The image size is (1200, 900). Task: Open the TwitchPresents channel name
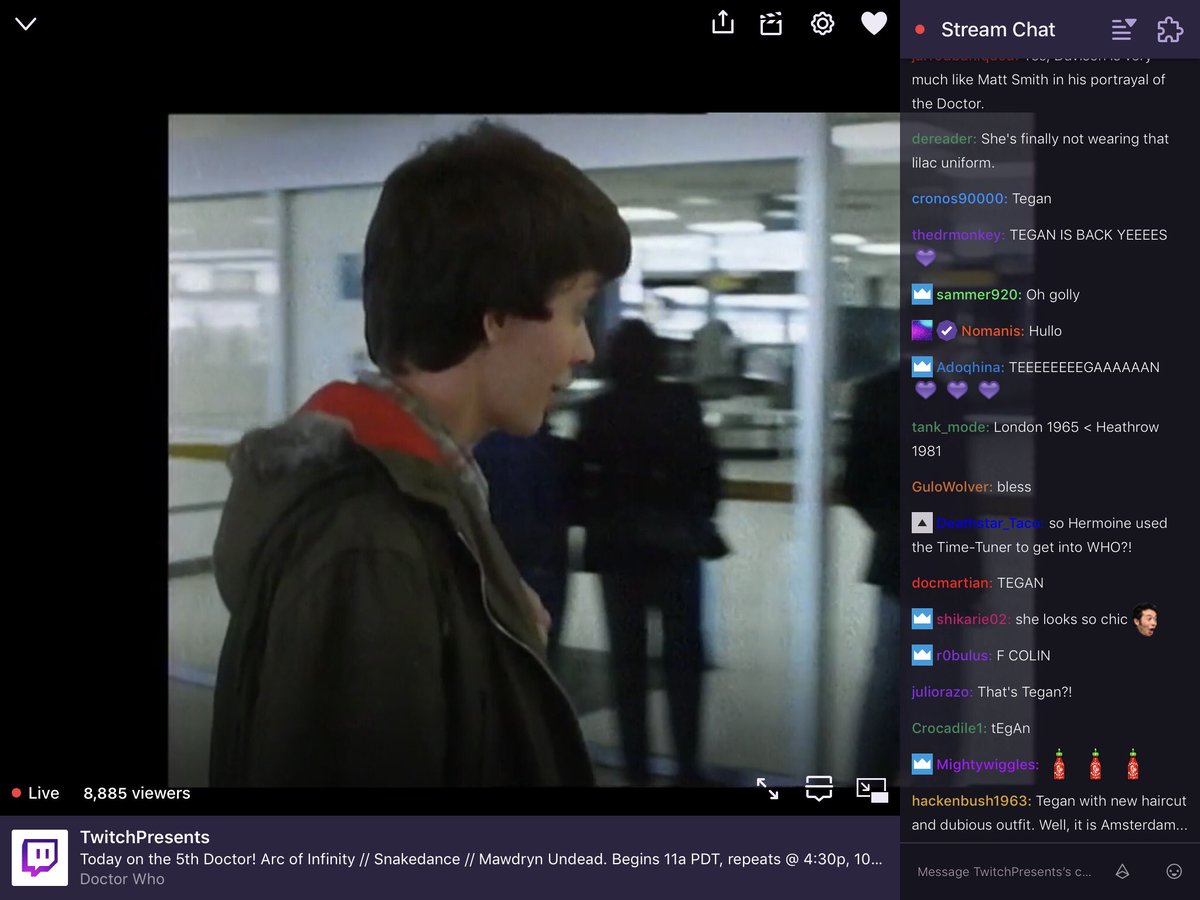click(x=145, y=837)
